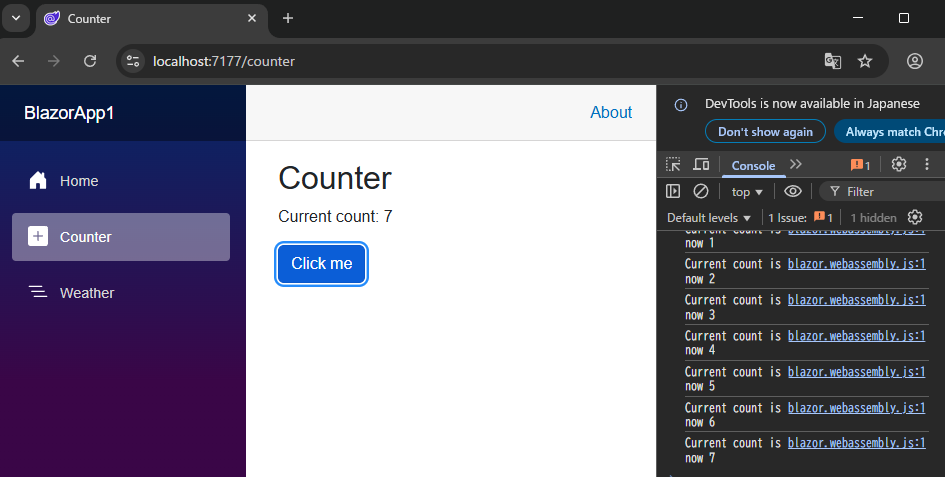Open the About link
This screenshot has height=477, width=945.
coord(611,112)
